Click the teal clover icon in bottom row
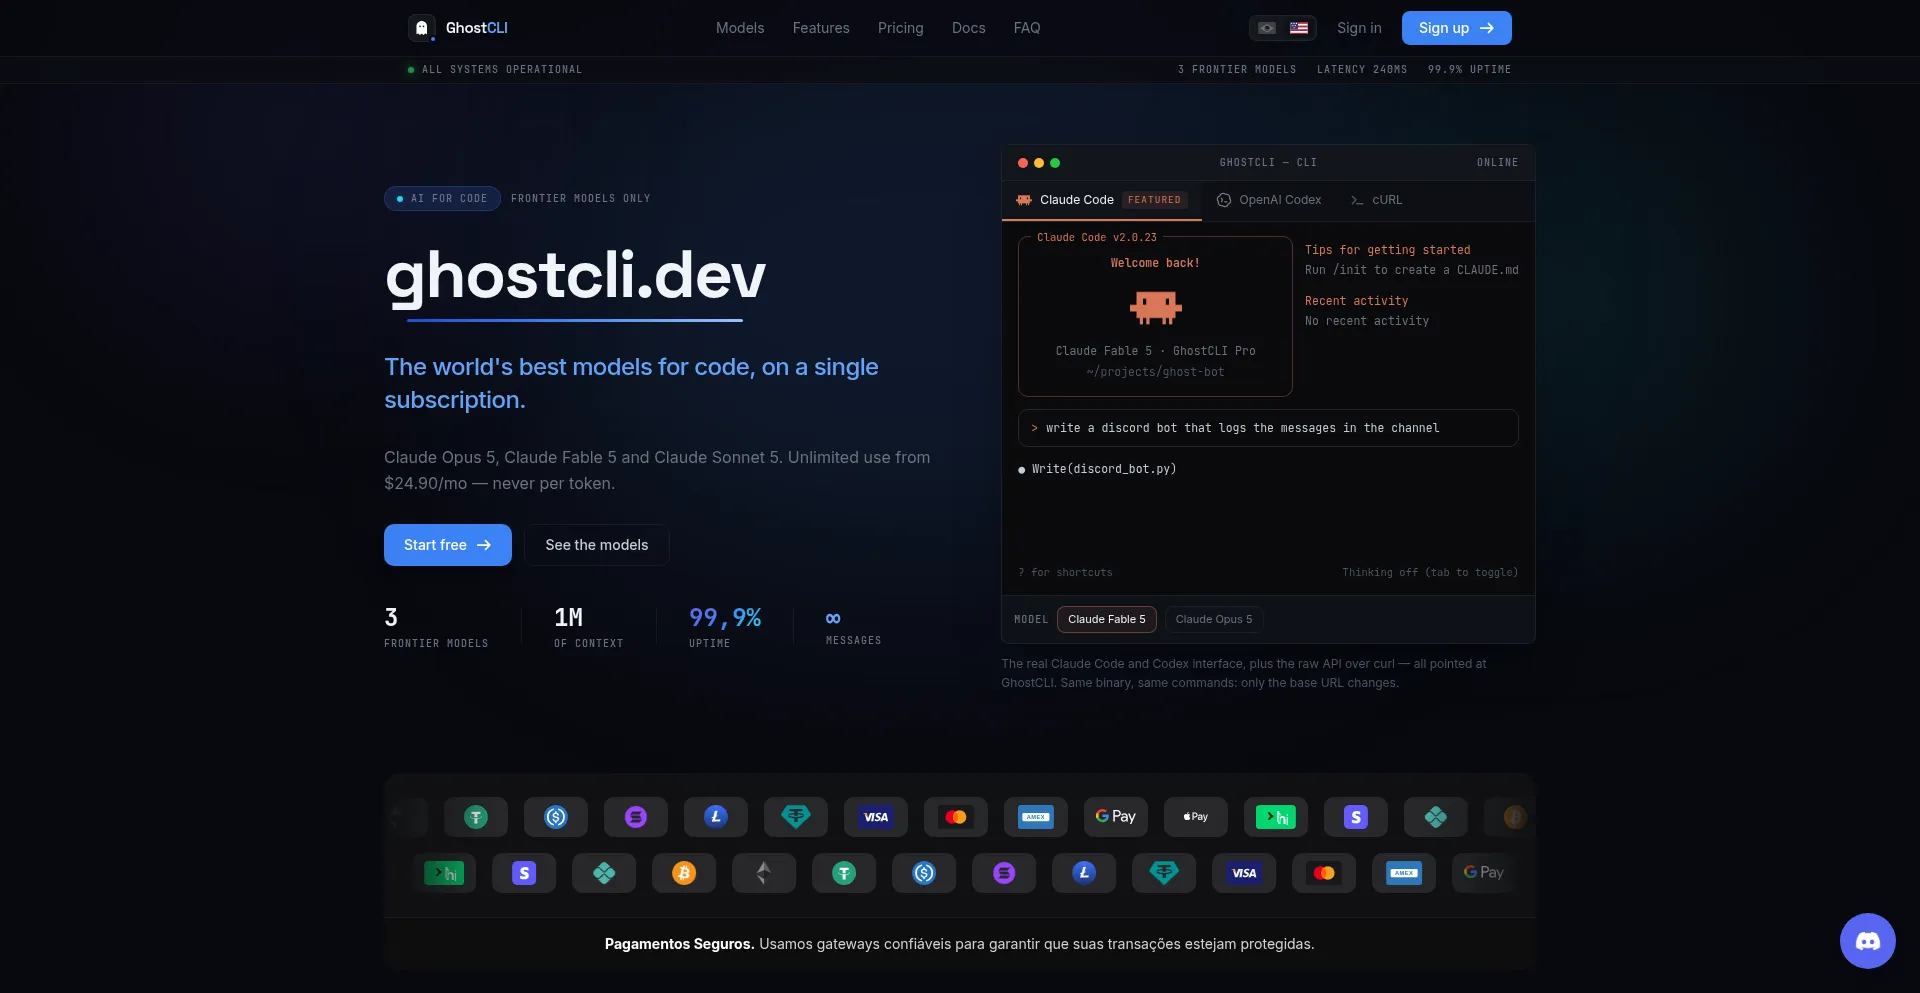1920x993 pixels. tap(604, 873)
